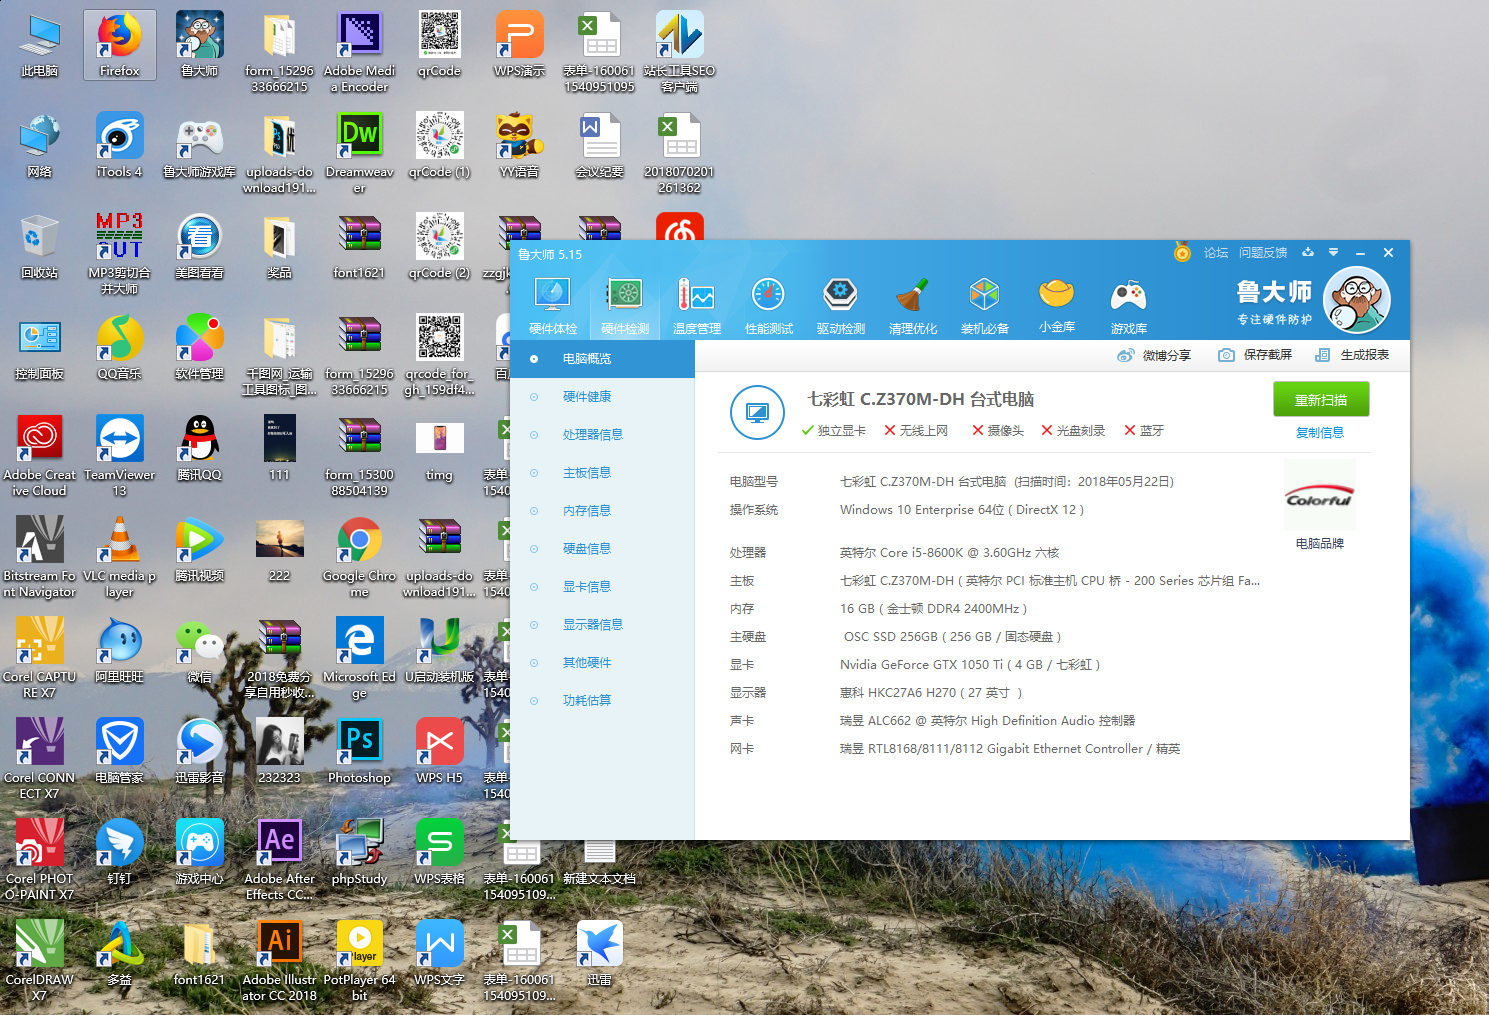Select the Microsoft Edge desktop icon
The image size is (1489, 1015).
point(360,658)
